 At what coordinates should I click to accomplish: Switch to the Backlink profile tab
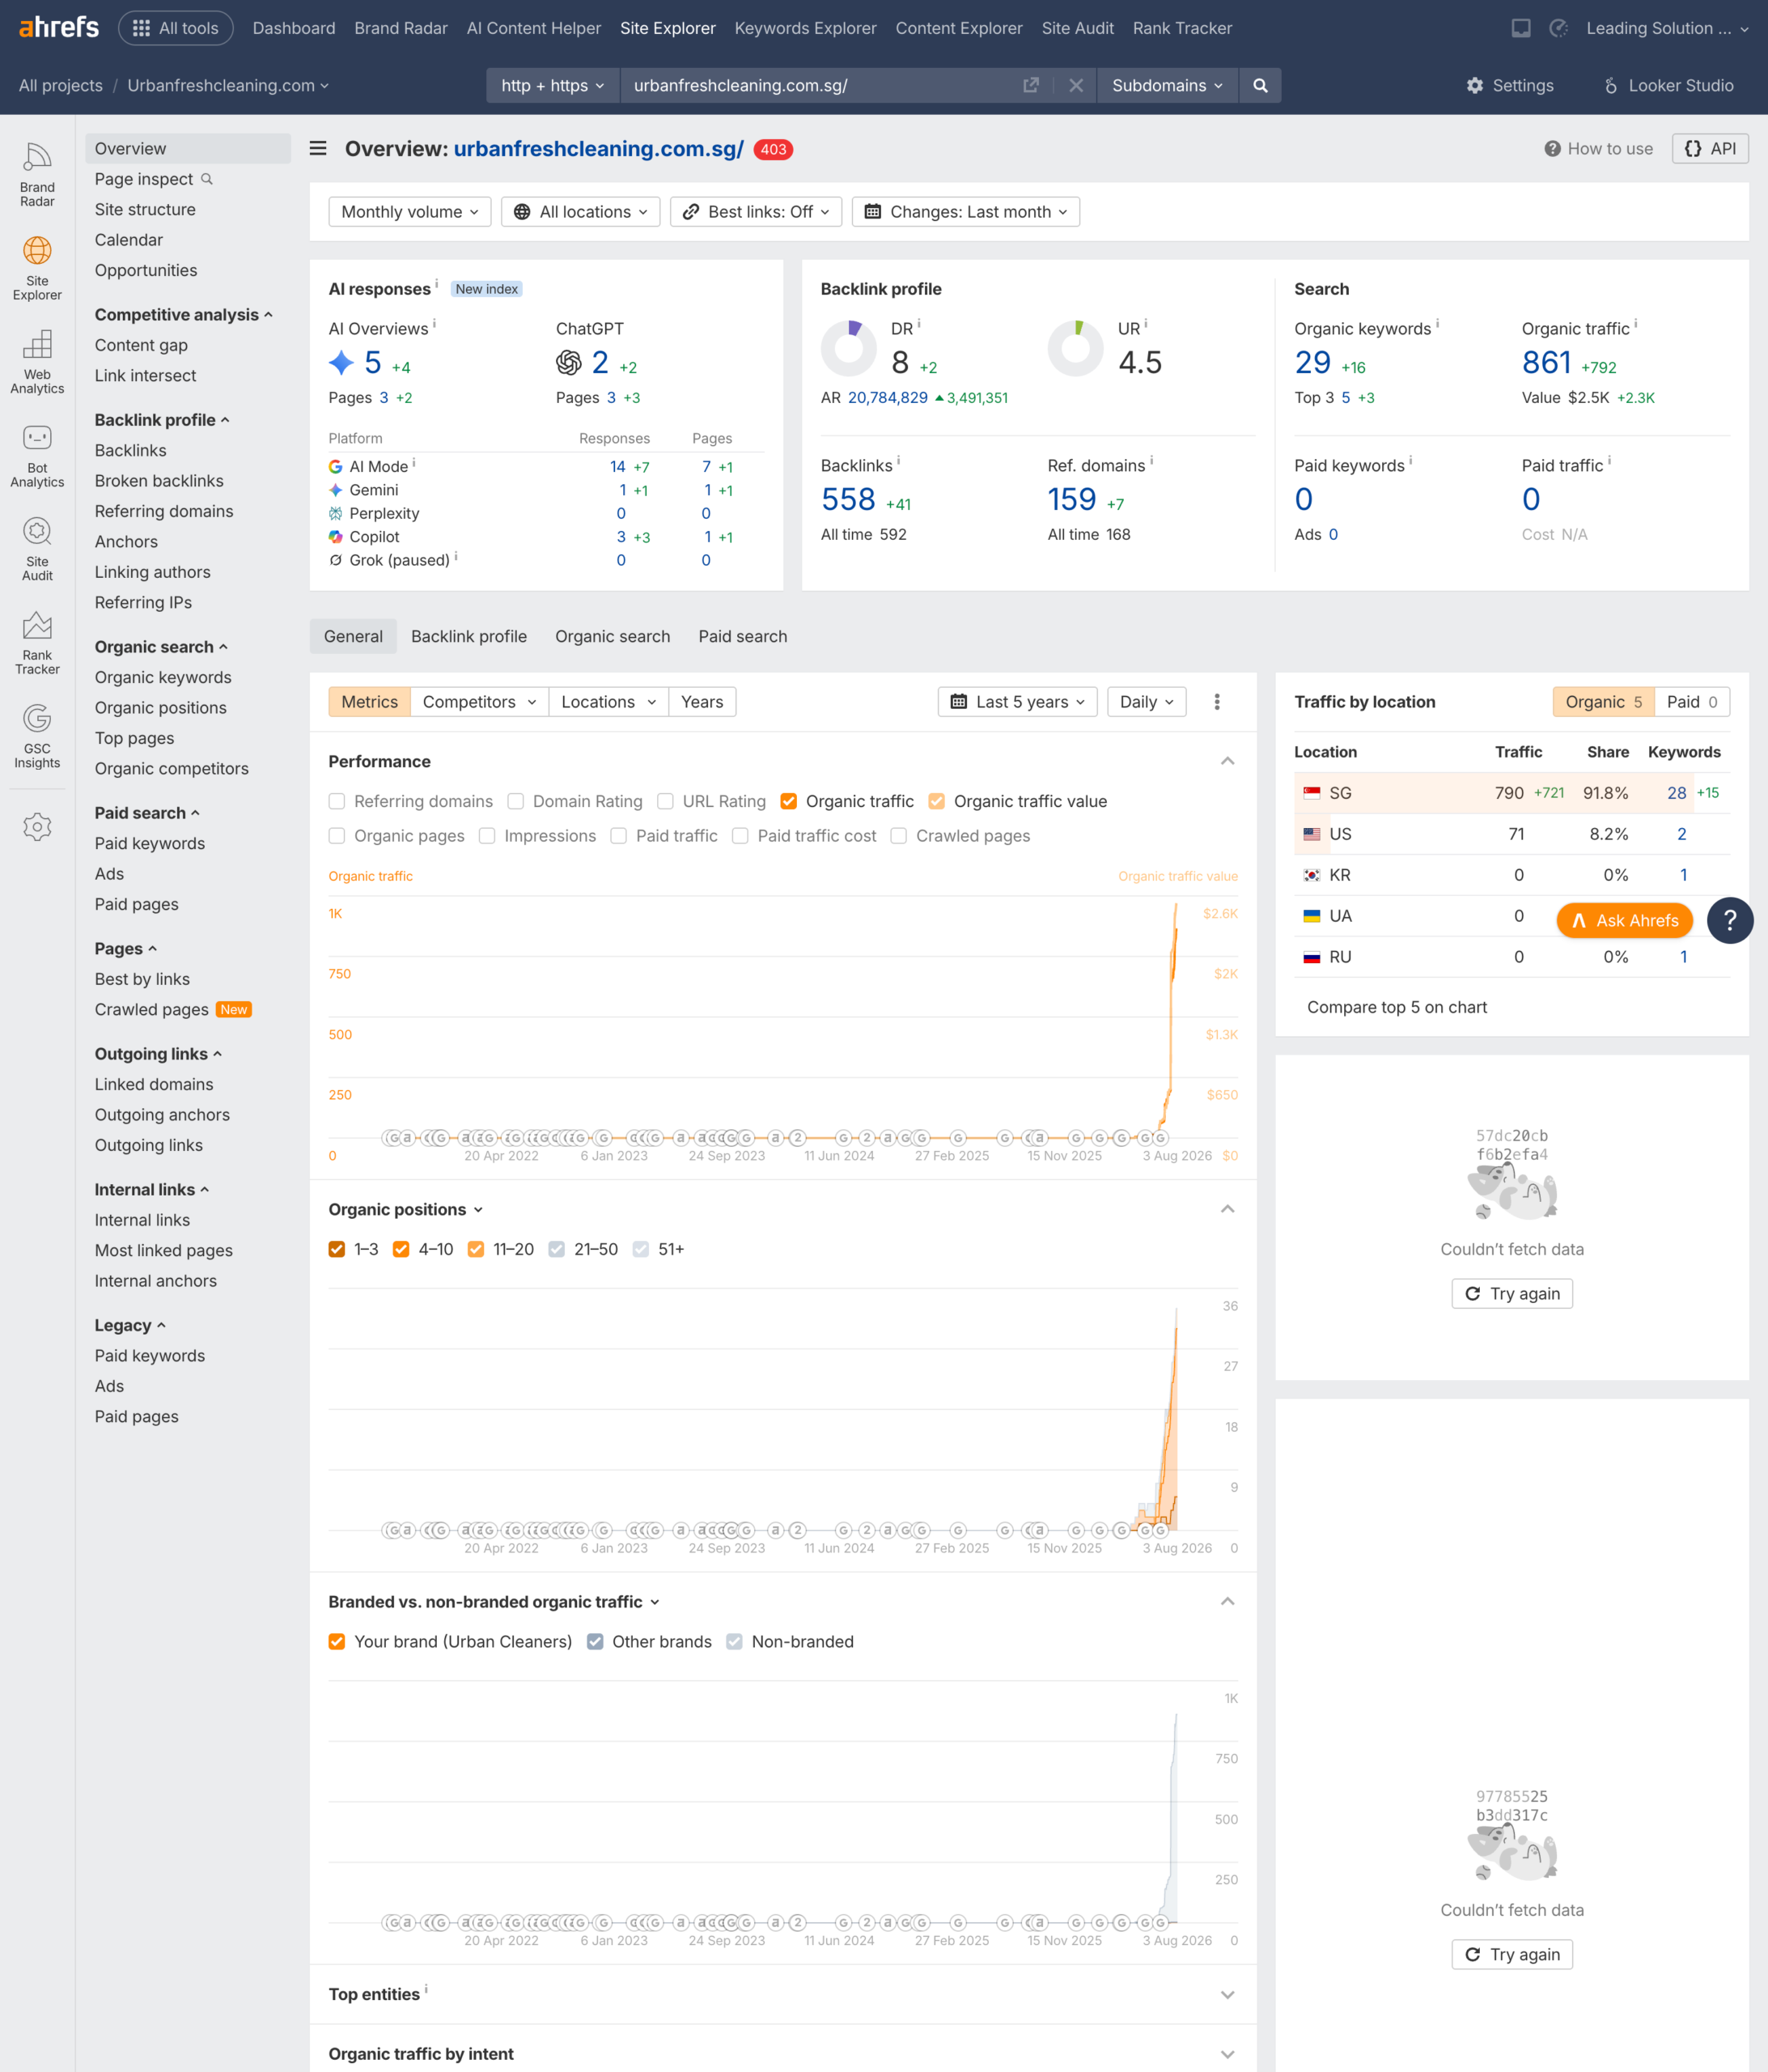469,637
